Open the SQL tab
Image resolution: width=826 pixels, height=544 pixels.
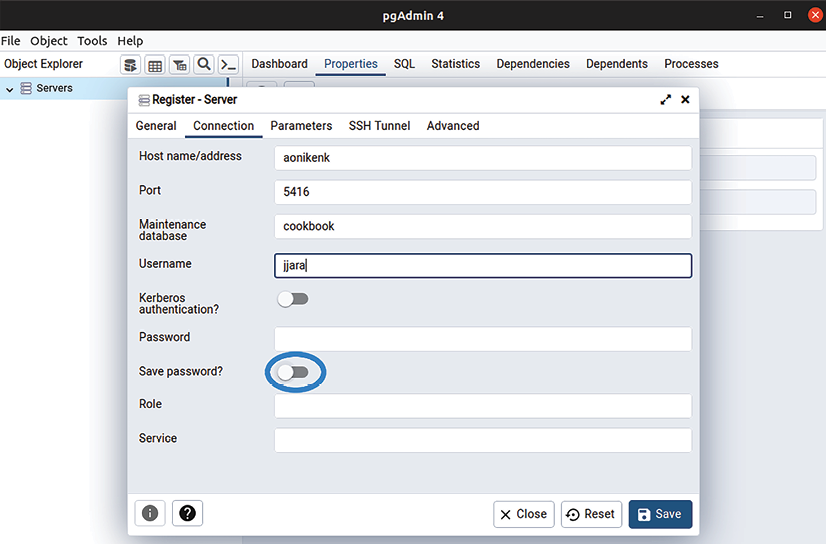[x=405, y=64]
